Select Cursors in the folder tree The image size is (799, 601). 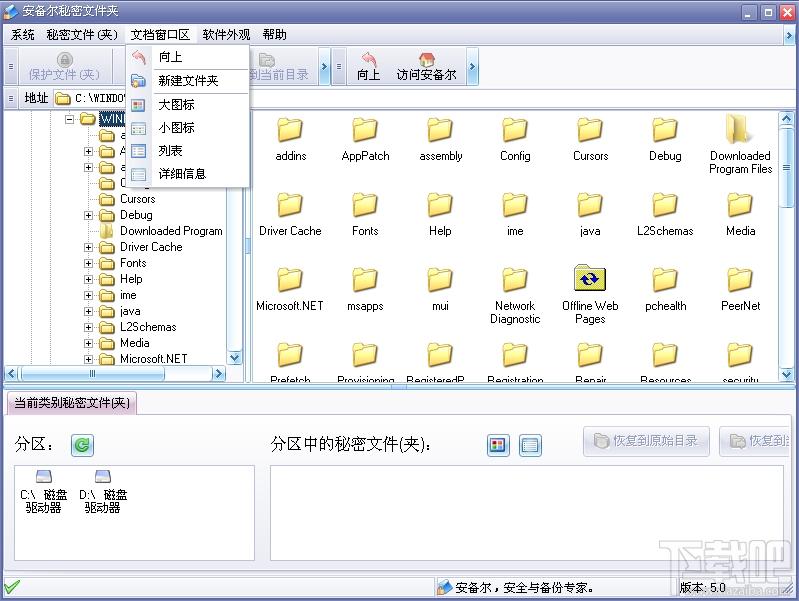tap(138, 199)
